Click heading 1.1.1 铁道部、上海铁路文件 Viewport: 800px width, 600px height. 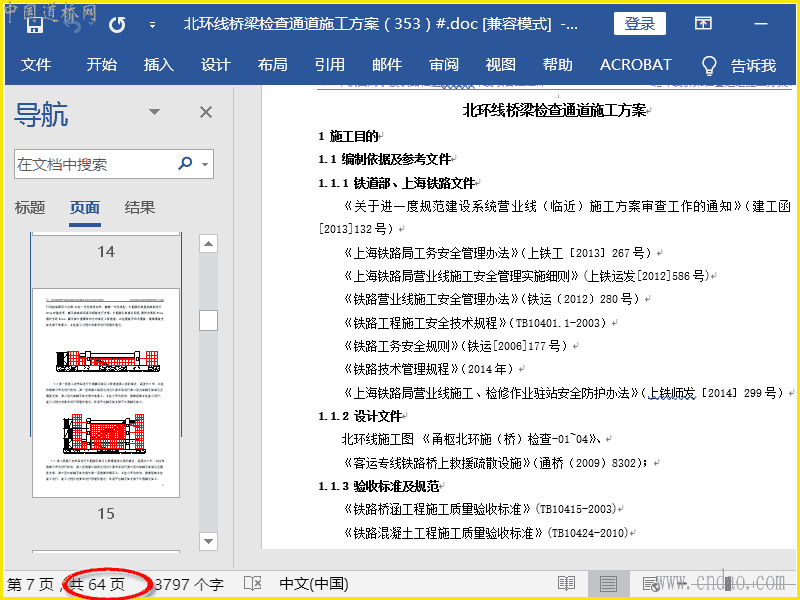point(397,183)
